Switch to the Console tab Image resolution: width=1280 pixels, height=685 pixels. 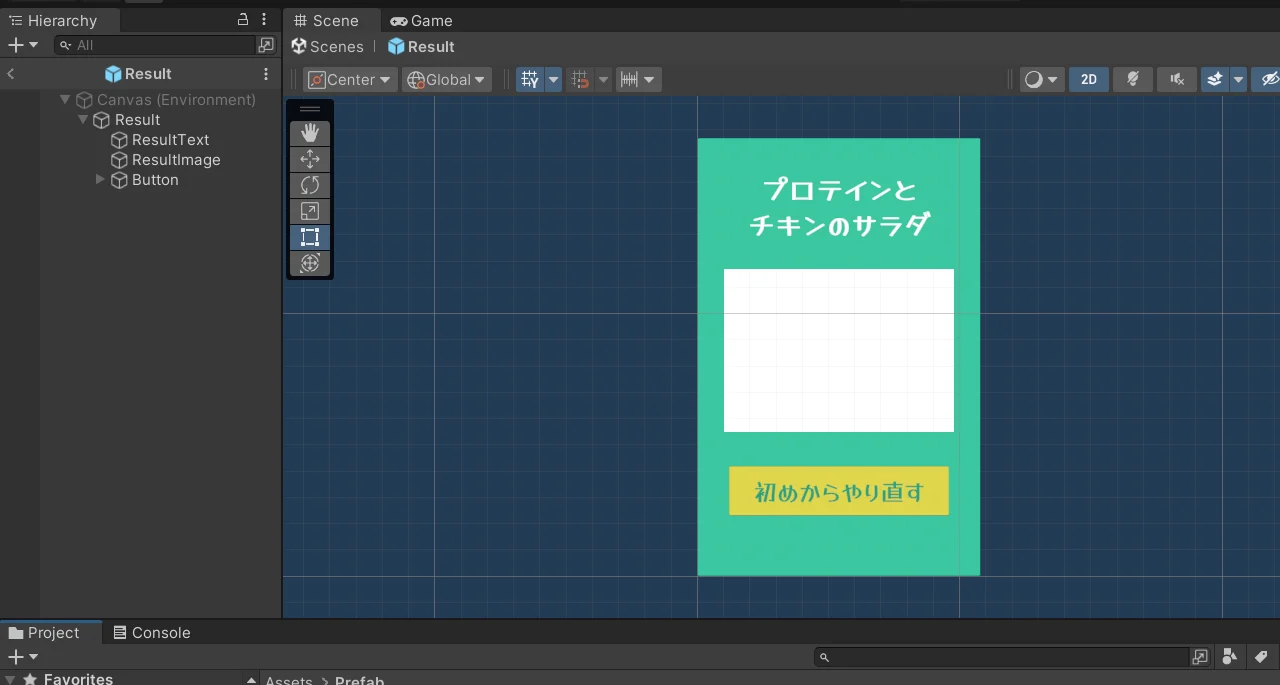(x=152, y=633)
